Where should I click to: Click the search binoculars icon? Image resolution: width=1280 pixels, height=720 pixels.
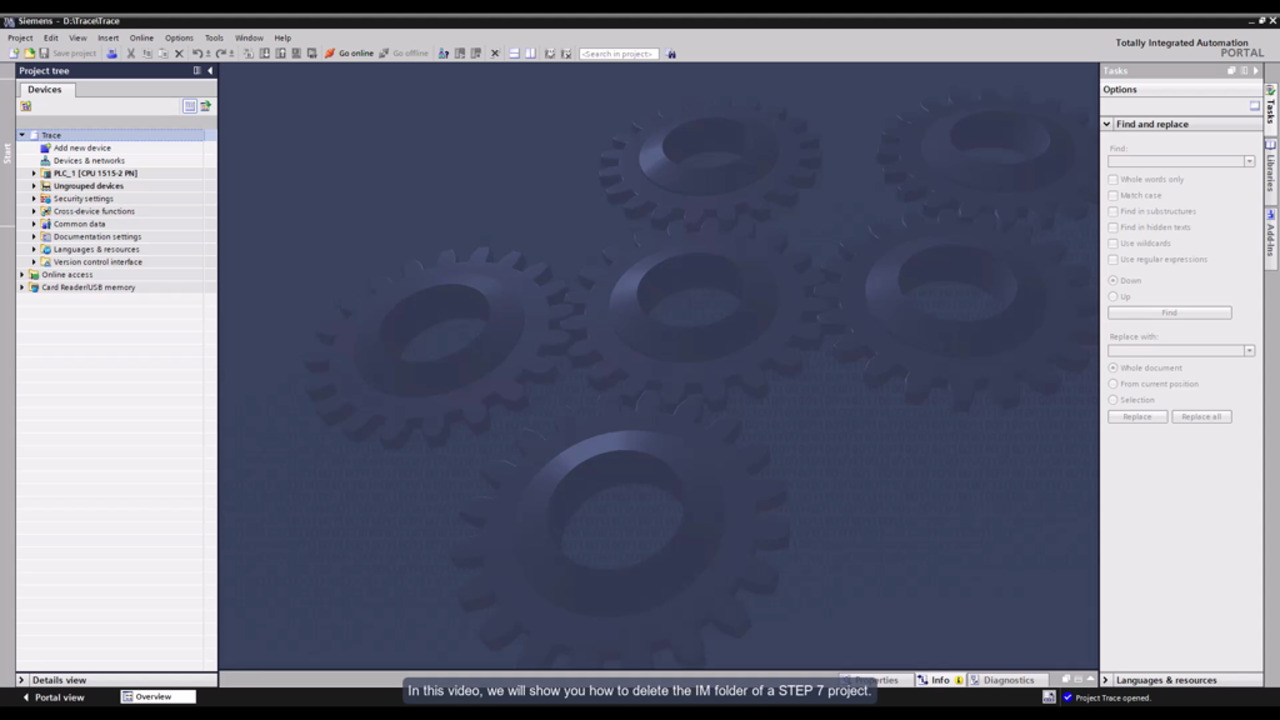click(671, 54)
